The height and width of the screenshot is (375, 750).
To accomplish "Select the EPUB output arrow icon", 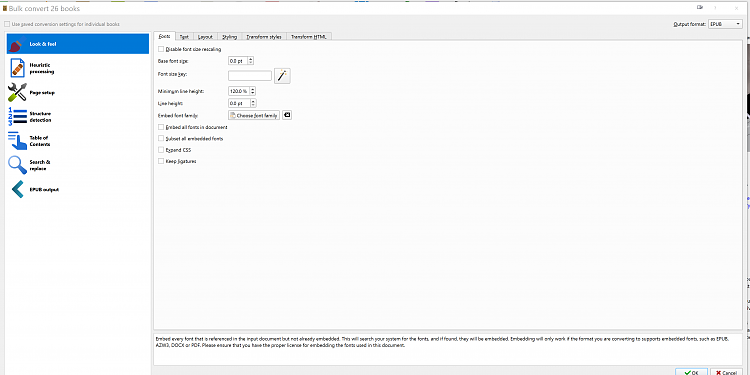I will point(17,189).
